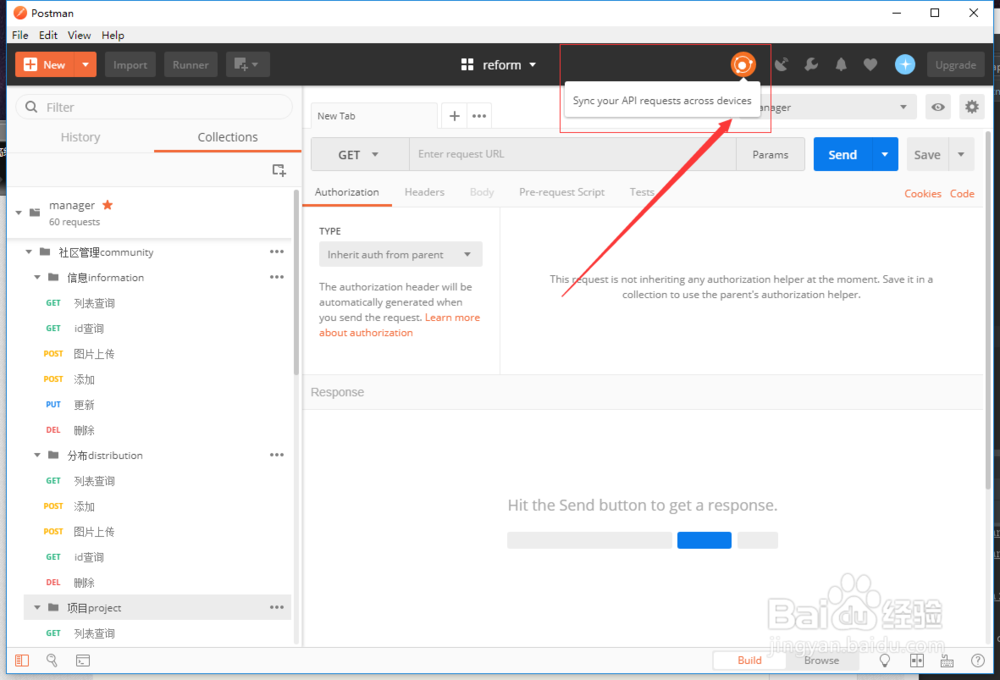
Task: Open the Help question mark icon
Action: pos(978,660)
